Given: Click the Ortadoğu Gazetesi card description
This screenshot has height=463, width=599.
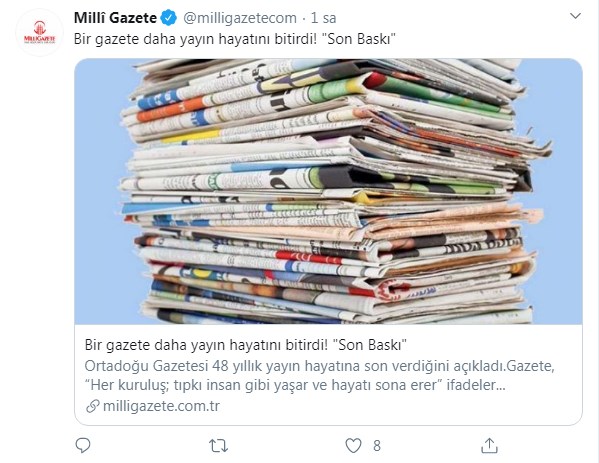Looking at the screenshot, I should pyautogui.click(x=319, y=376).
